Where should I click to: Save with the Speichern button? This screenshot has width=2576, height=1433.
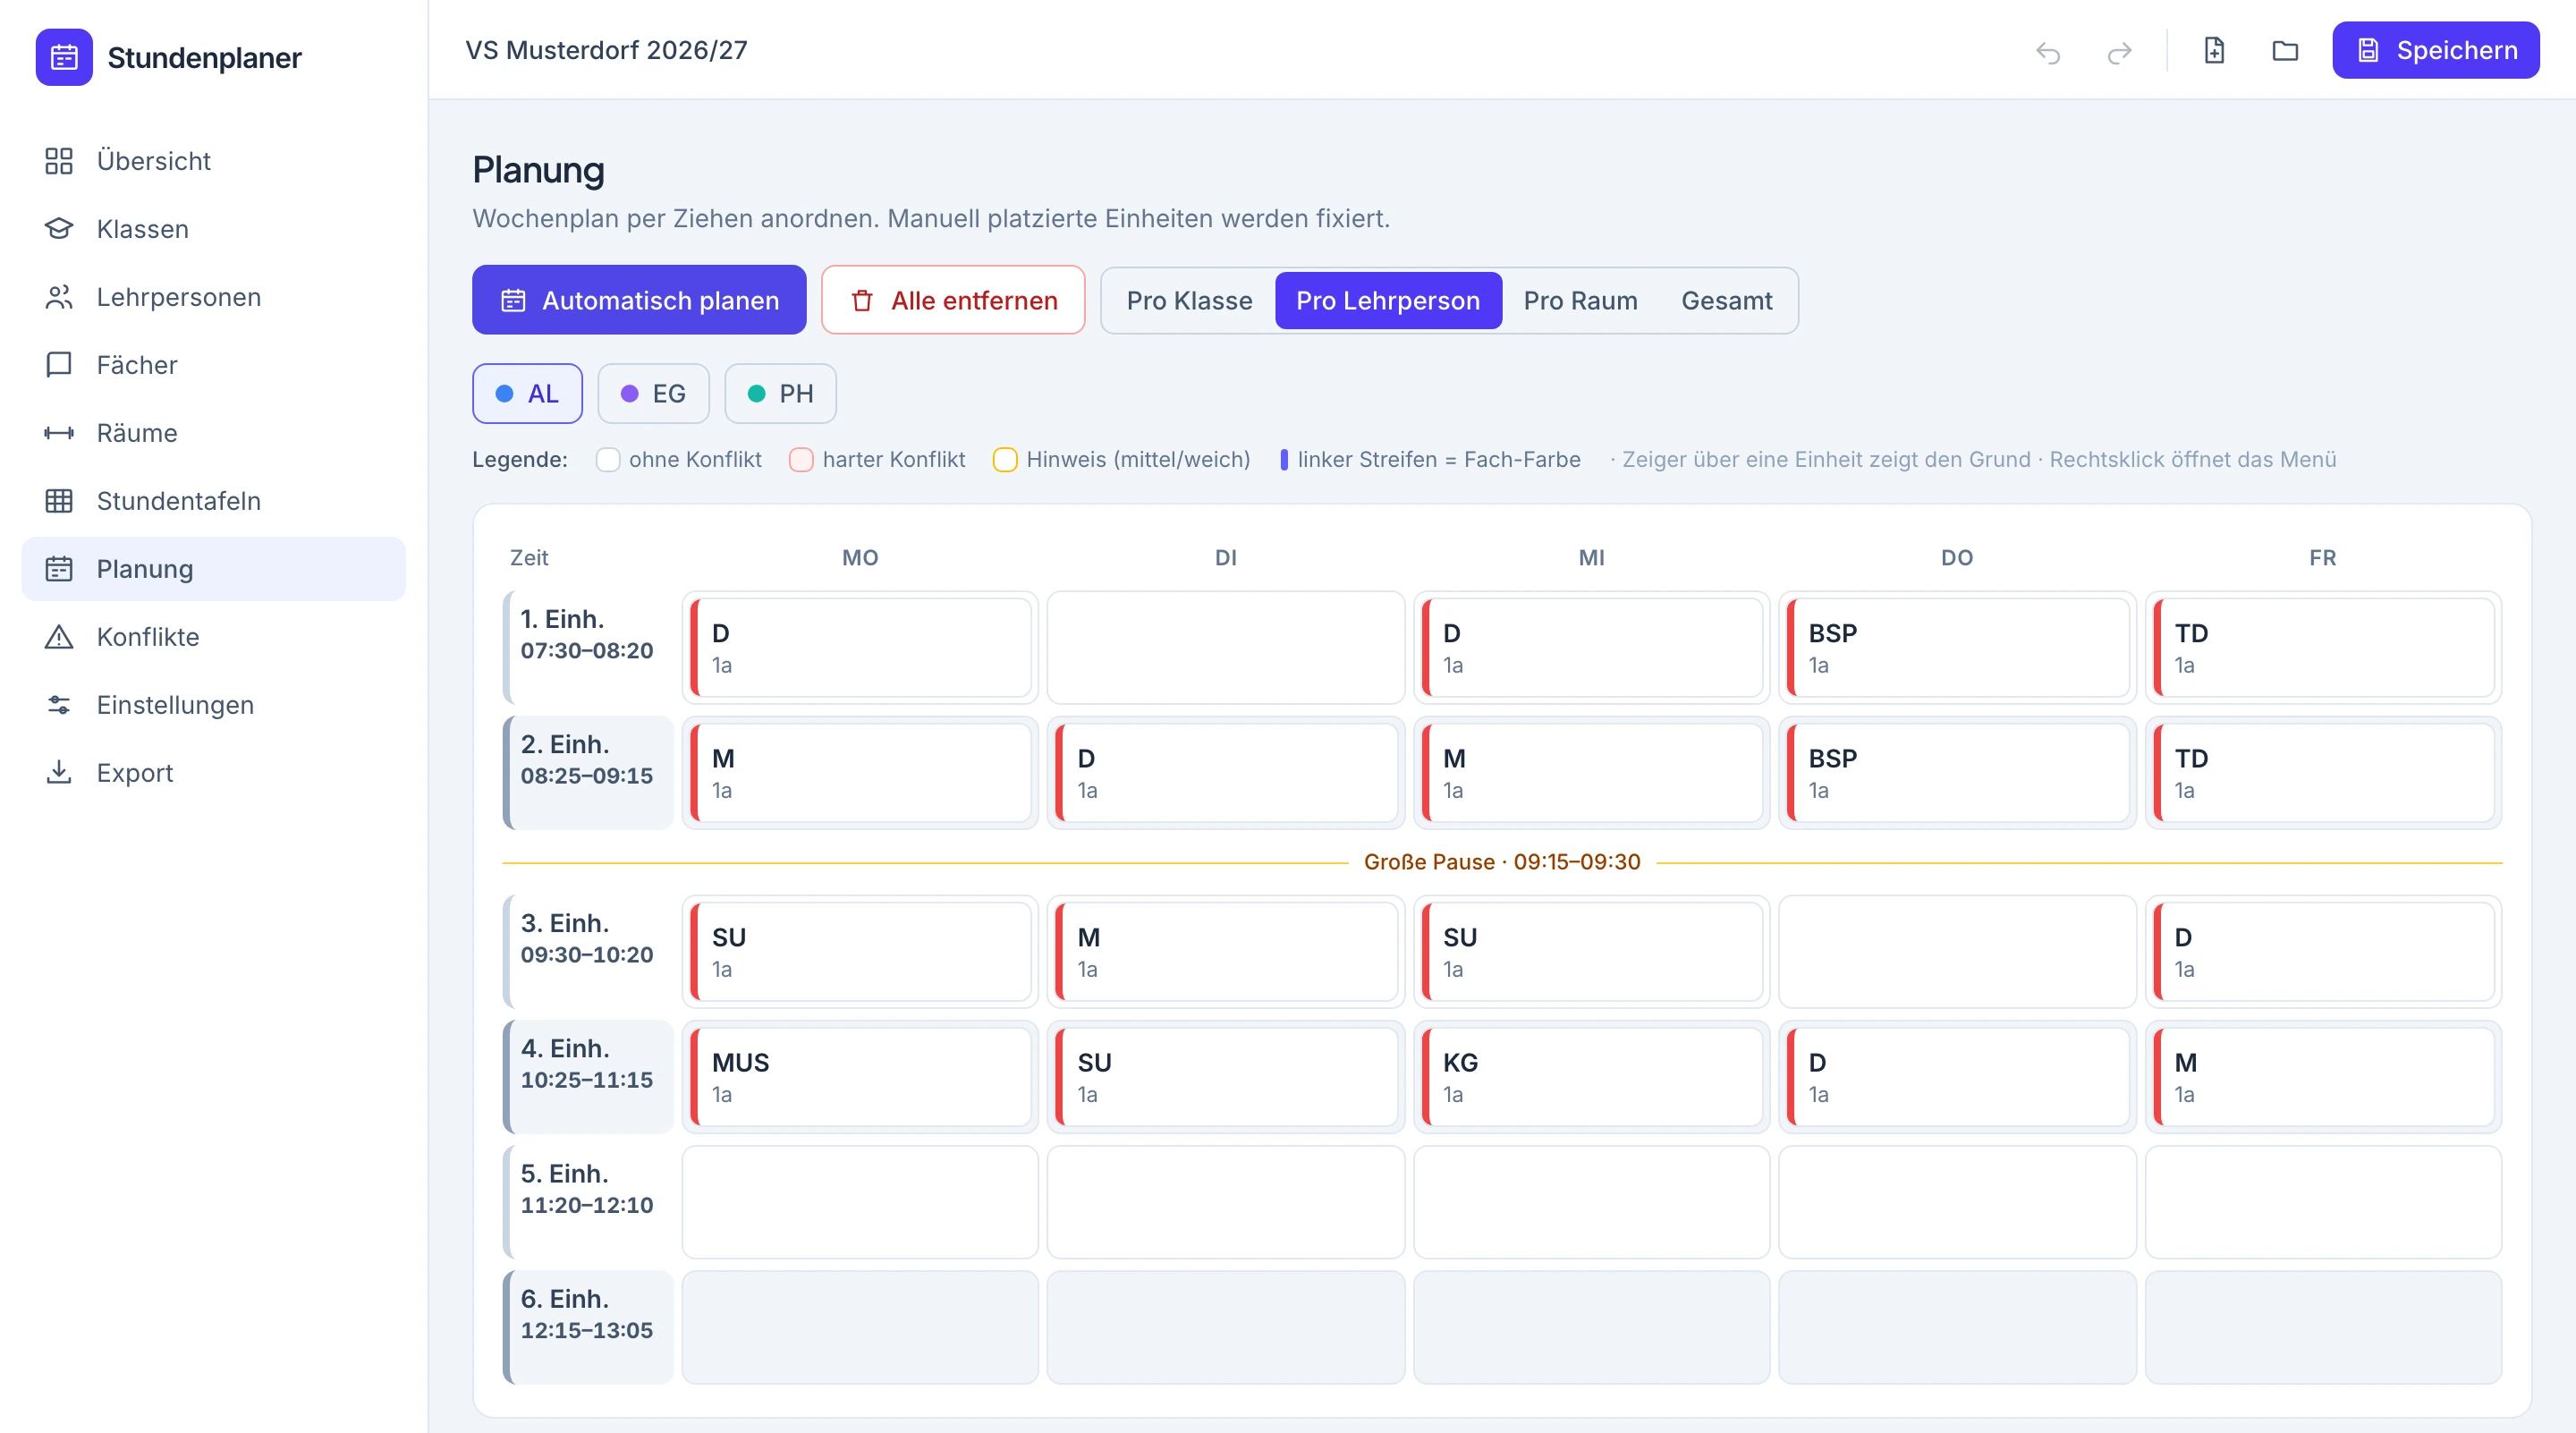[x=2435, y=50]
